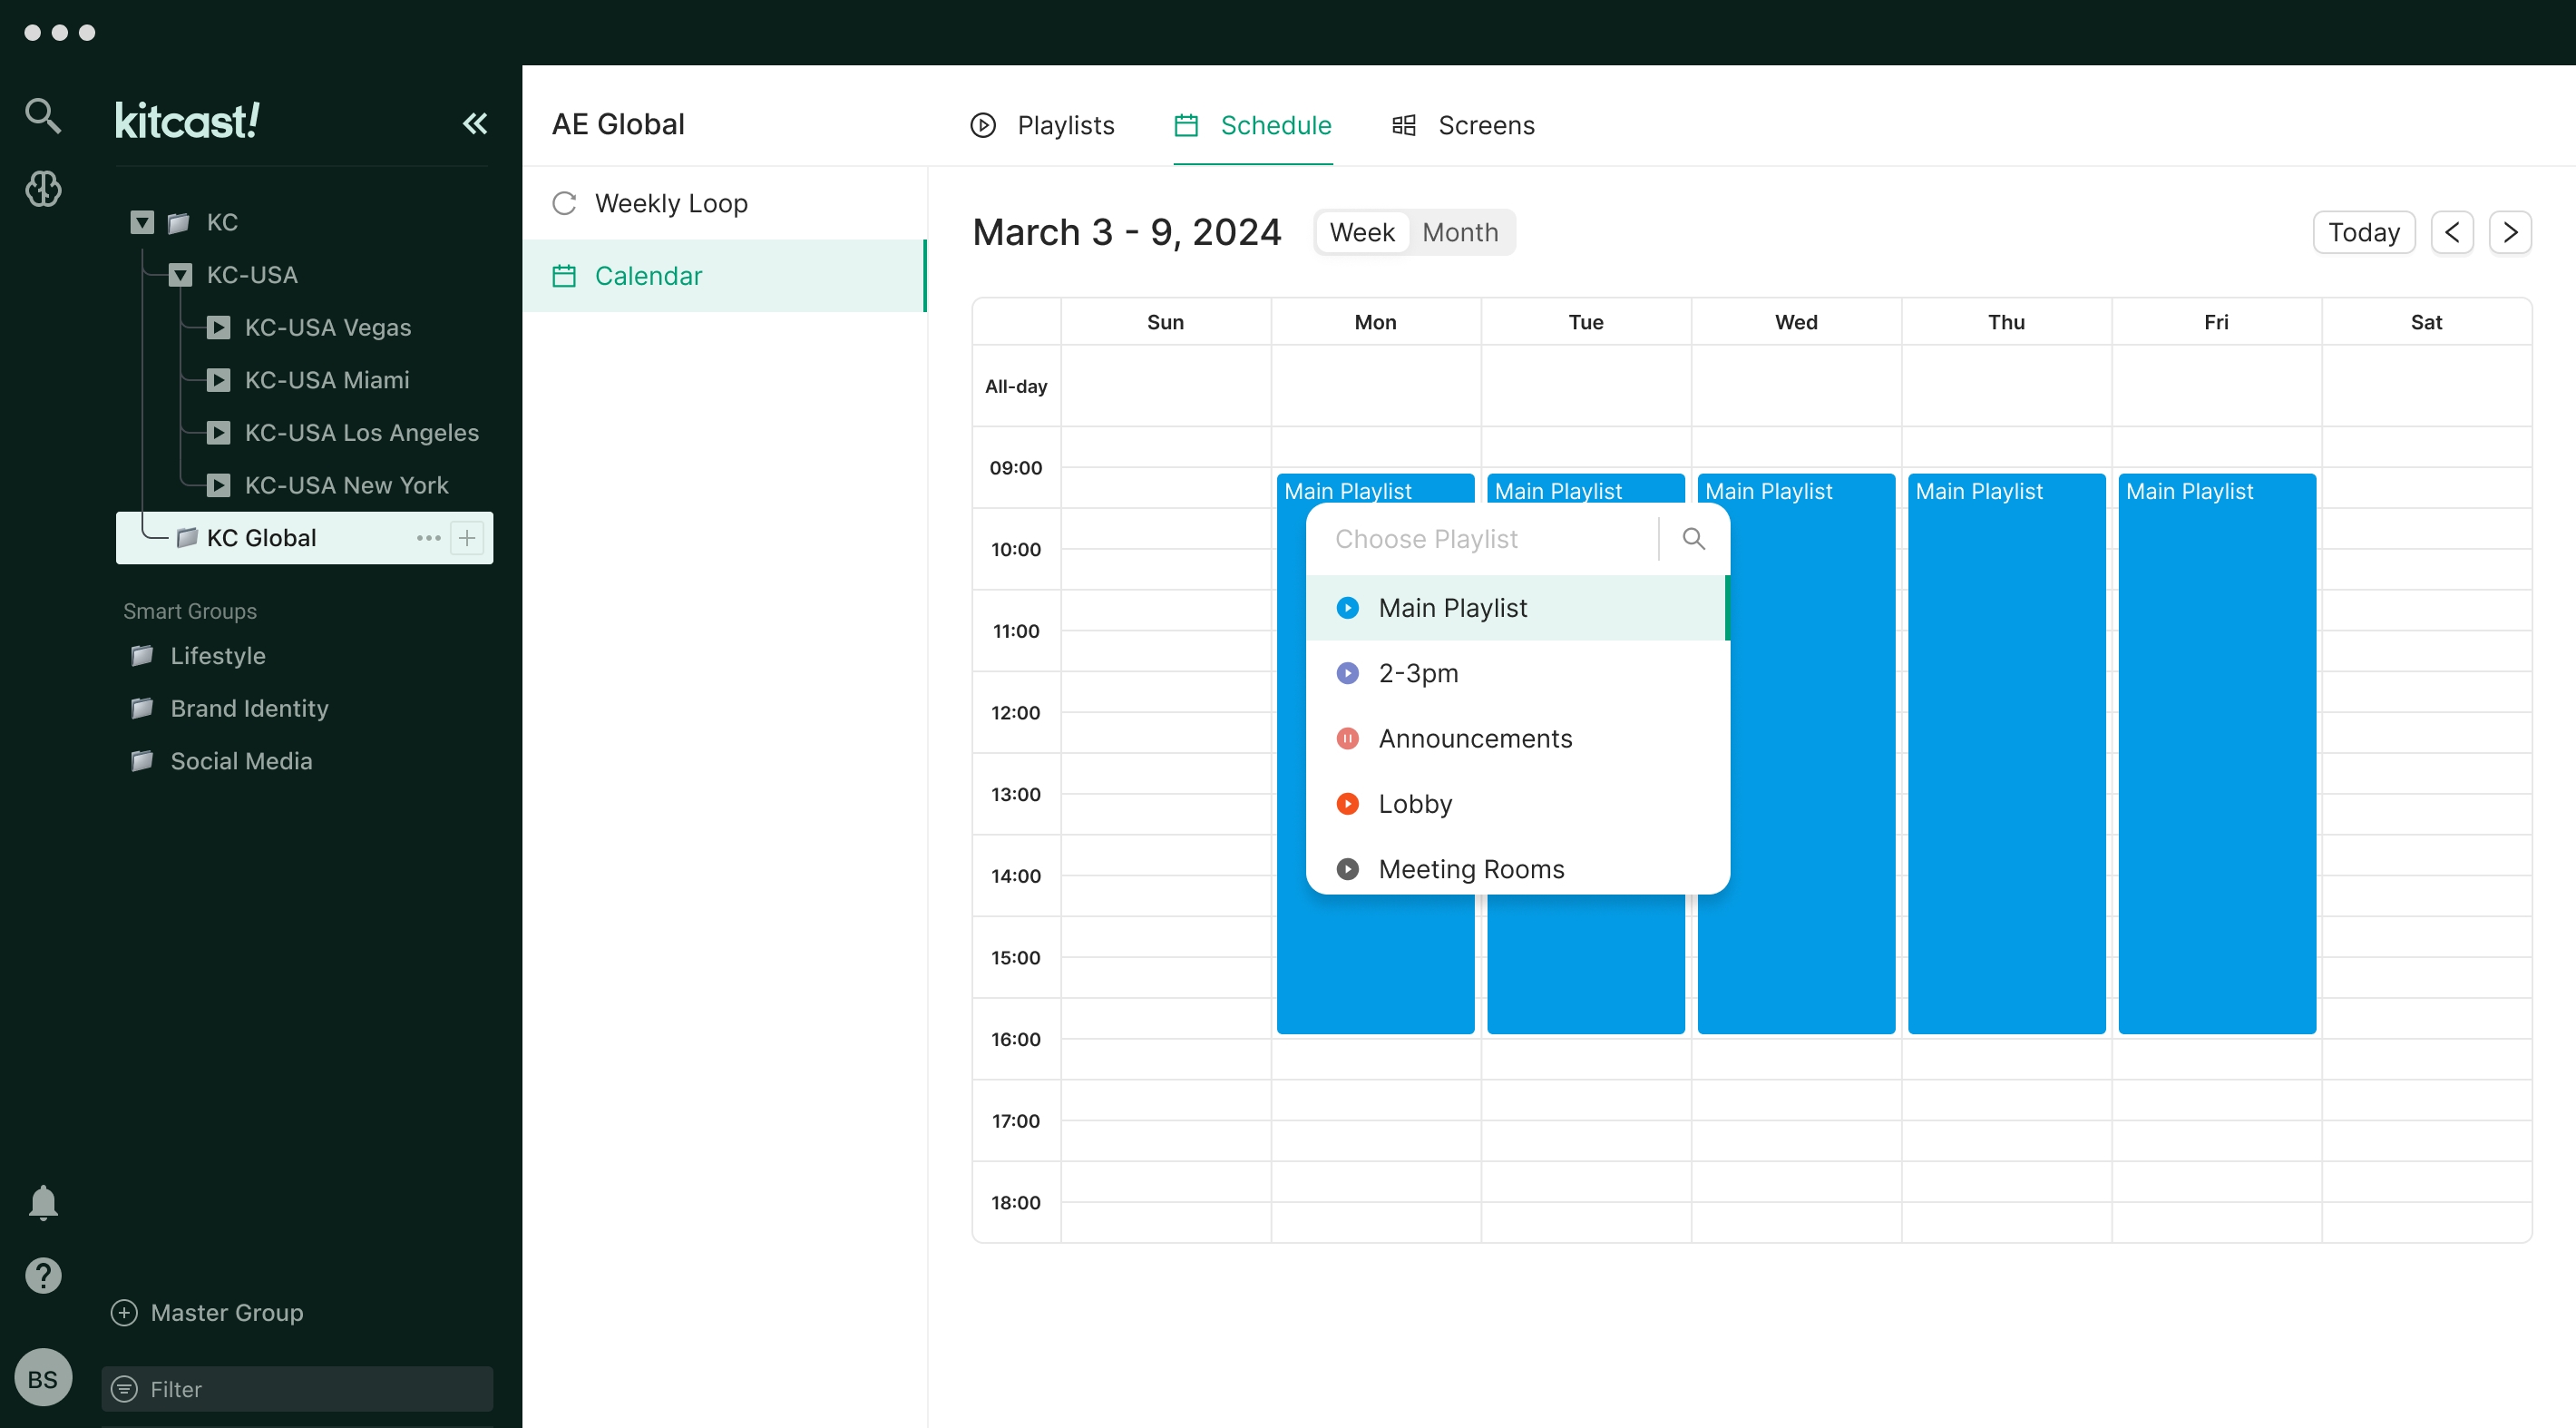Screen dimensions: 2576x1428
Task: Click the Today button
Action: click(2363, 232)
